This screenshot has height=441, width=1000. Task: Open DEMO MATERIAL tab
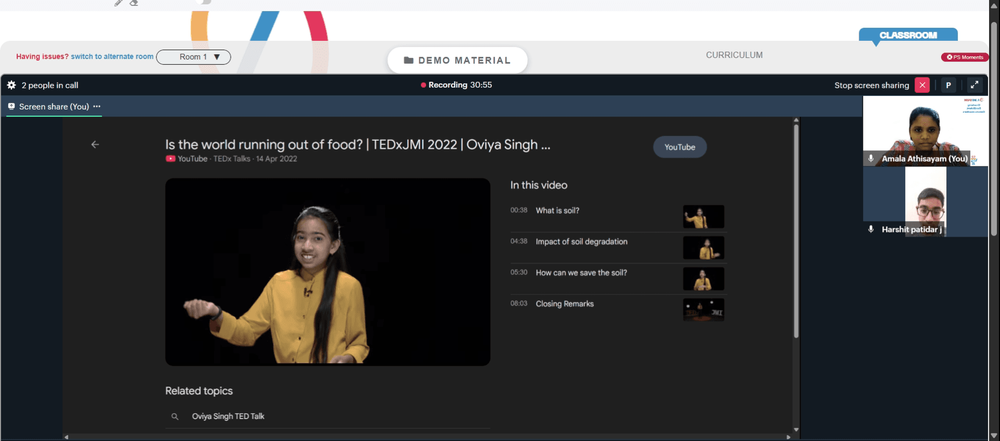click(457, 61)
